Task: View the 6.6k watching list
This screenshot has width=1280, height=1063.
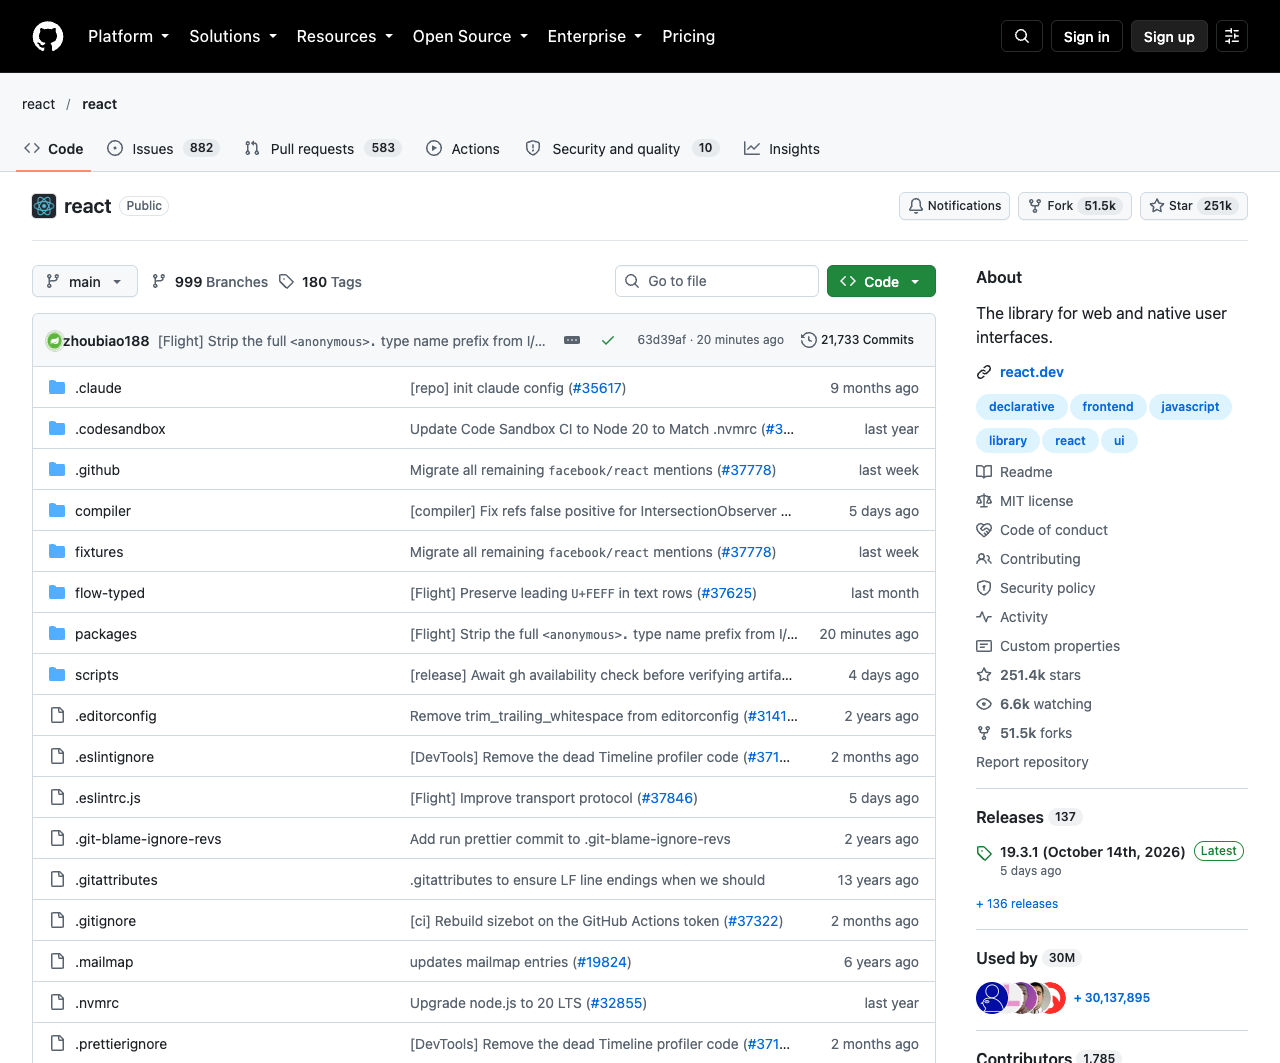Action: pos(1034,704)
